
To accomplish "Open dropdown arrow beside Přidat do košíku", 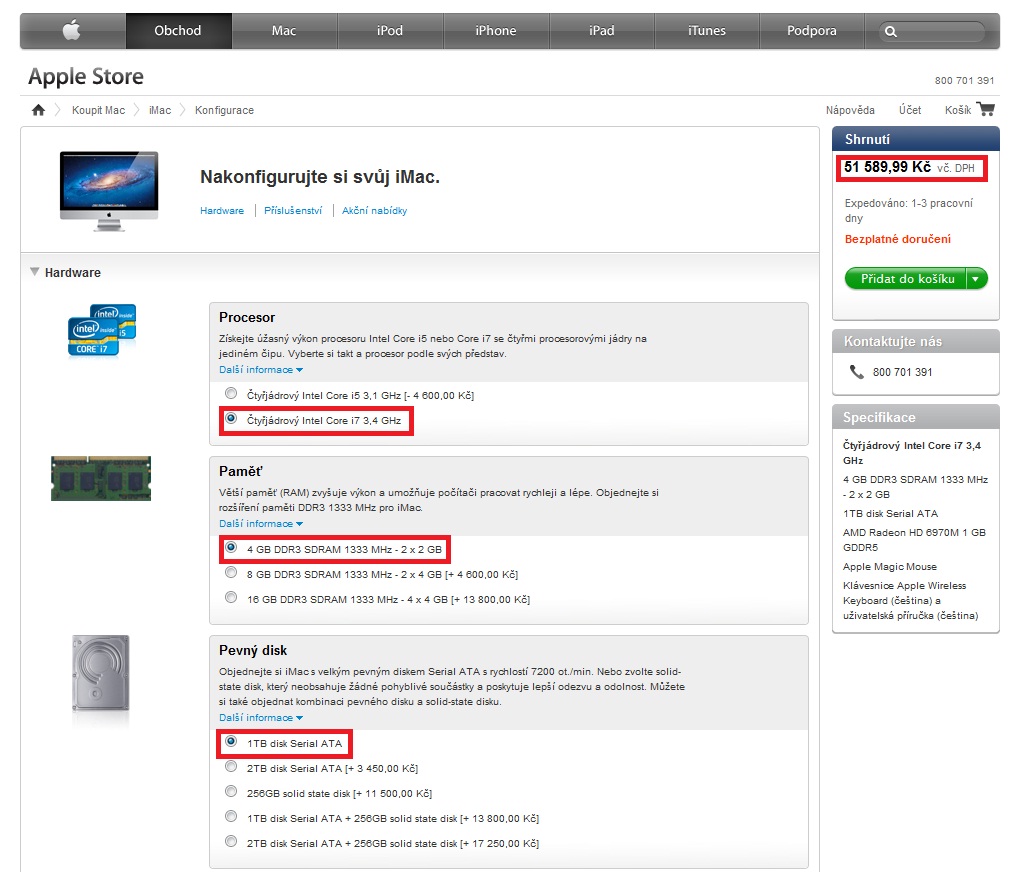I will (x=976, y=279).
